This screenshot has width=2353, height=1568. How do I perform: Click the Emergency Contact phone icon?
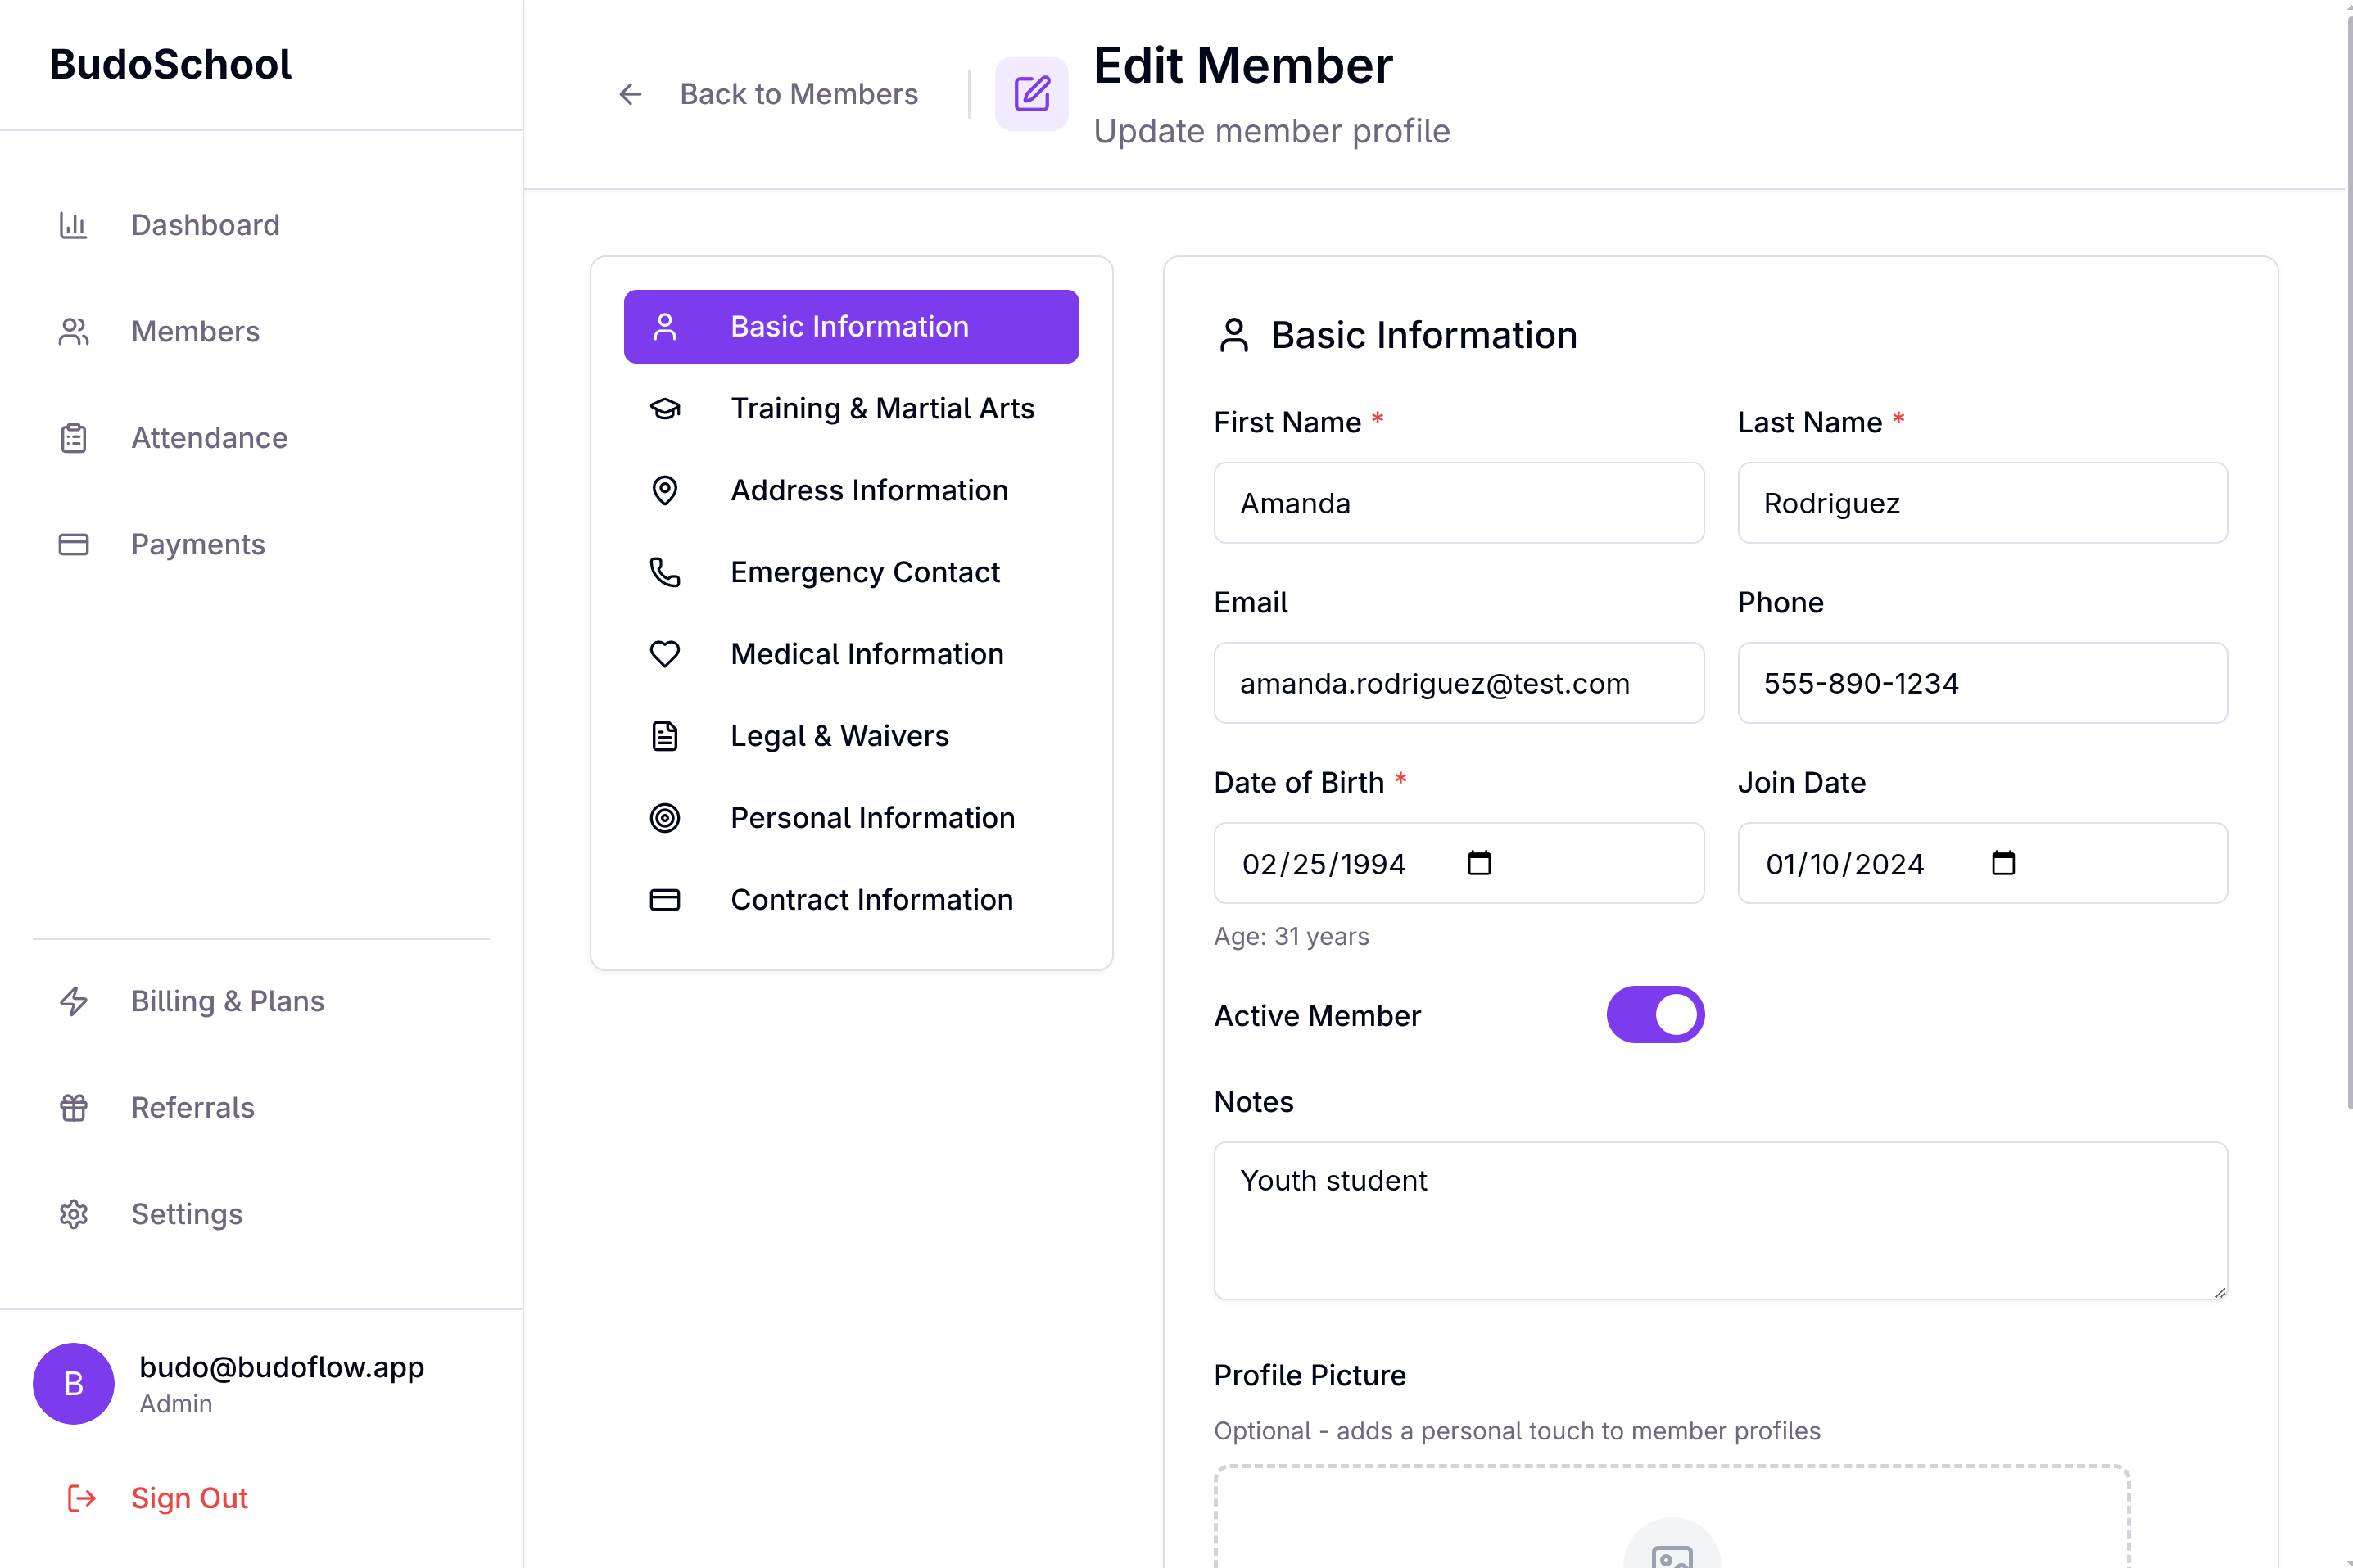[665, 572]
